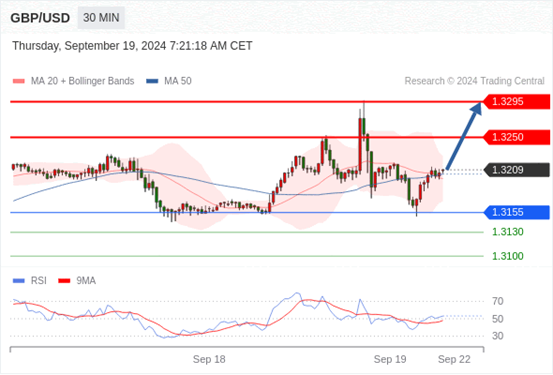Click the RSI 70 axis label

[498, 301]
